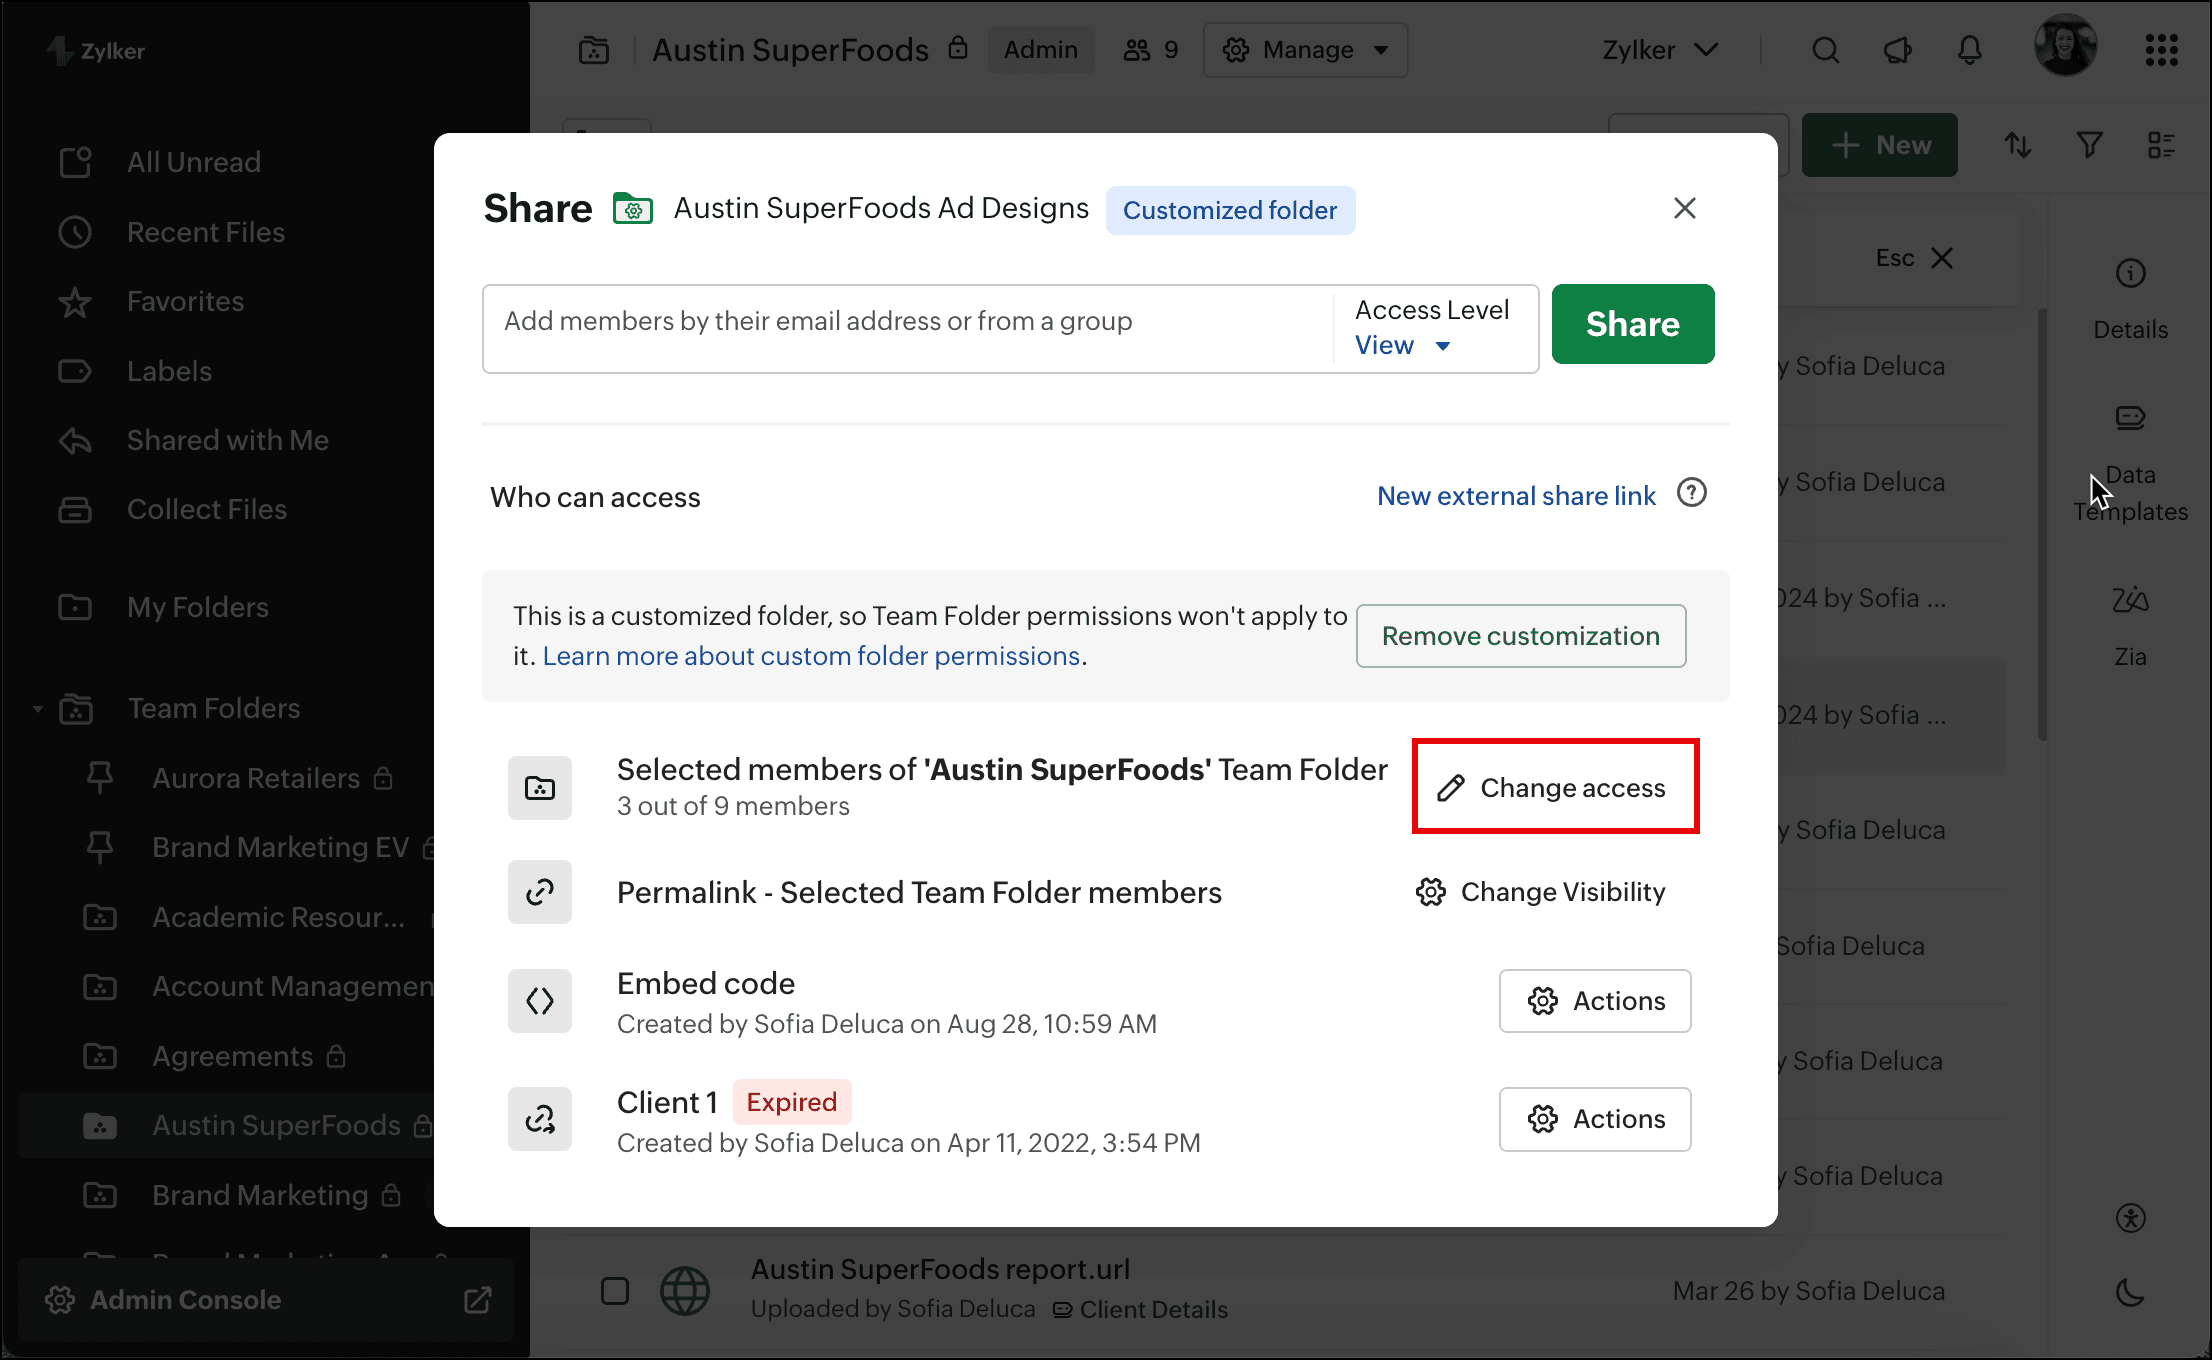Click the search magnifier icon
Image resolution: width=2212 pixels, height=1360 pixels.
pos(1825,50)
